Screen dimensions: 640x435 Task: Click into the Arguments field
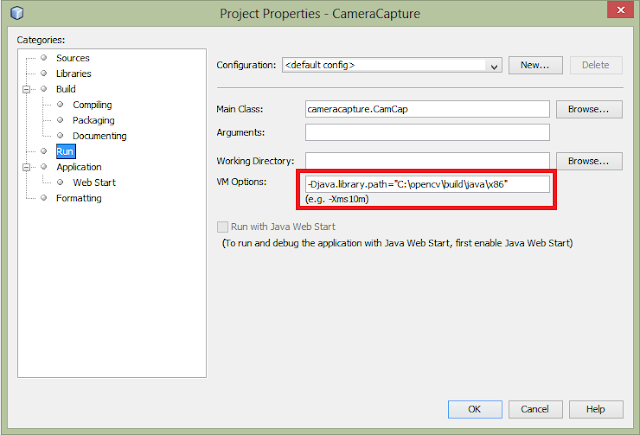tap(427, 133)
